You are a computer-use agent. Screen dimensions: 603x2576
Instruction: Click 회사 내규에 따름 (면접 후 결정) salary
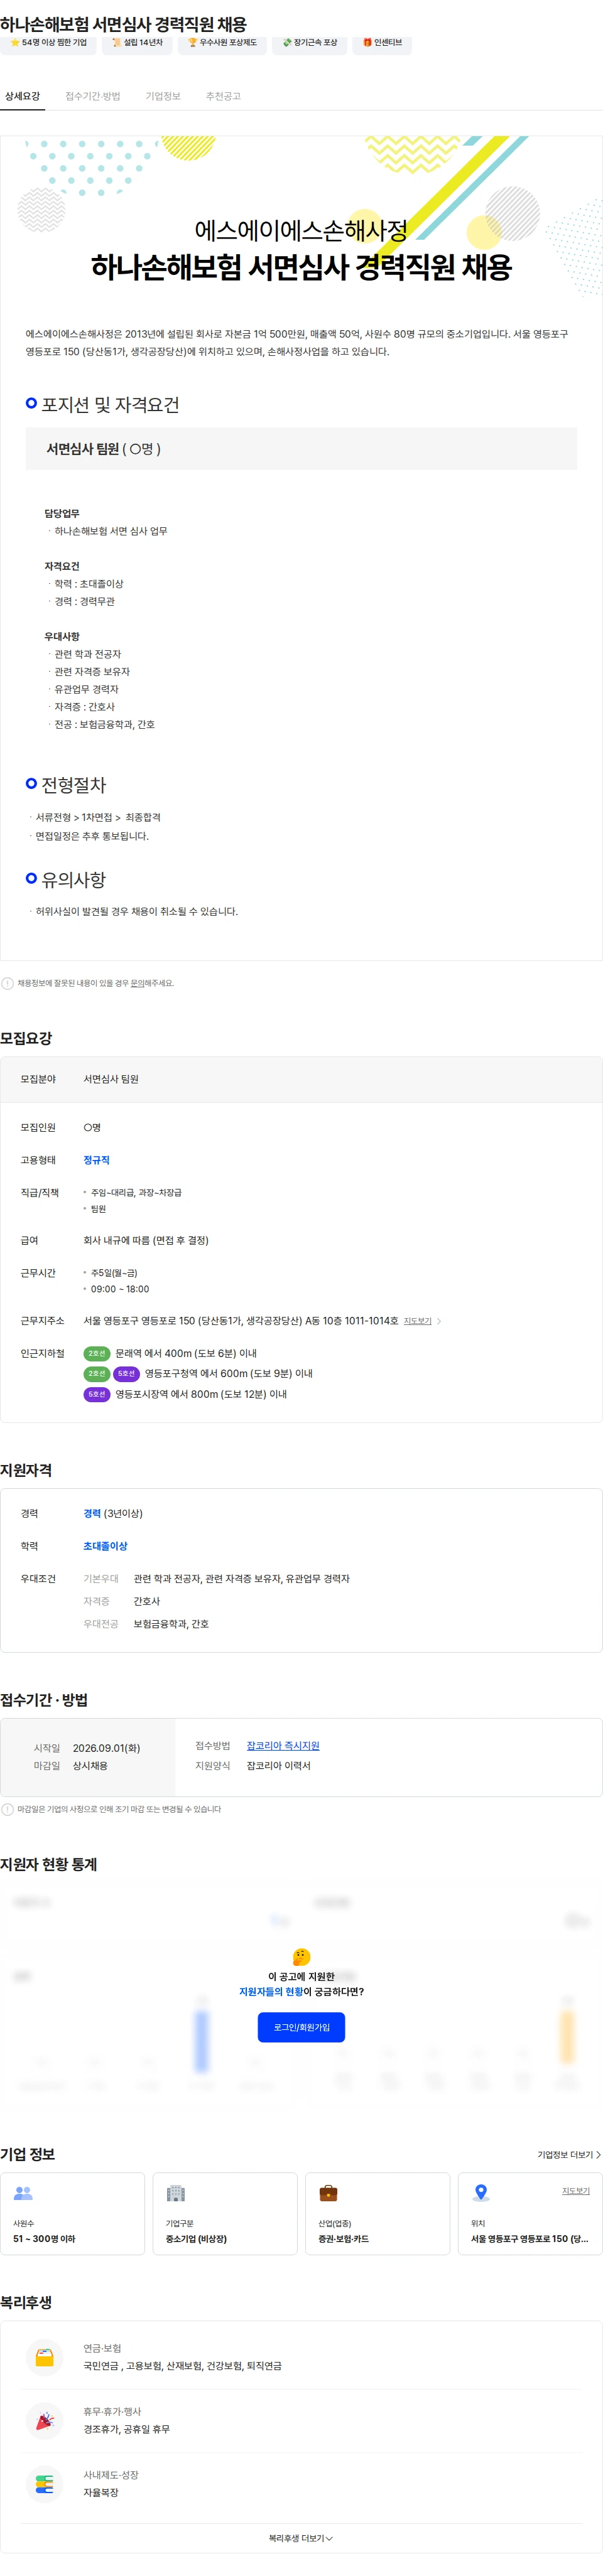pyautogui.click(x=146, y=1240)
